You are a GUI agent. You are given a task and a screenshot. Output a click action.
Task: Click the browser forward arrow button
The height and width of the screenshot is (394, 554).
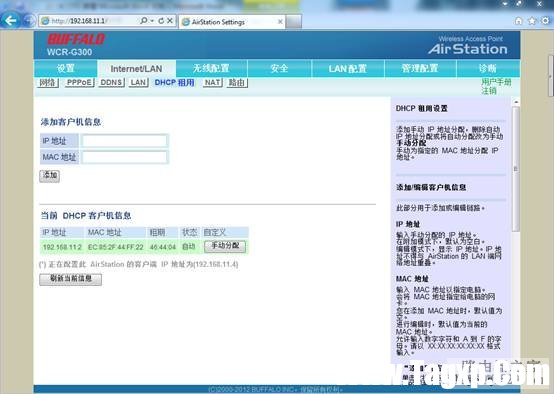coord(29,21)
